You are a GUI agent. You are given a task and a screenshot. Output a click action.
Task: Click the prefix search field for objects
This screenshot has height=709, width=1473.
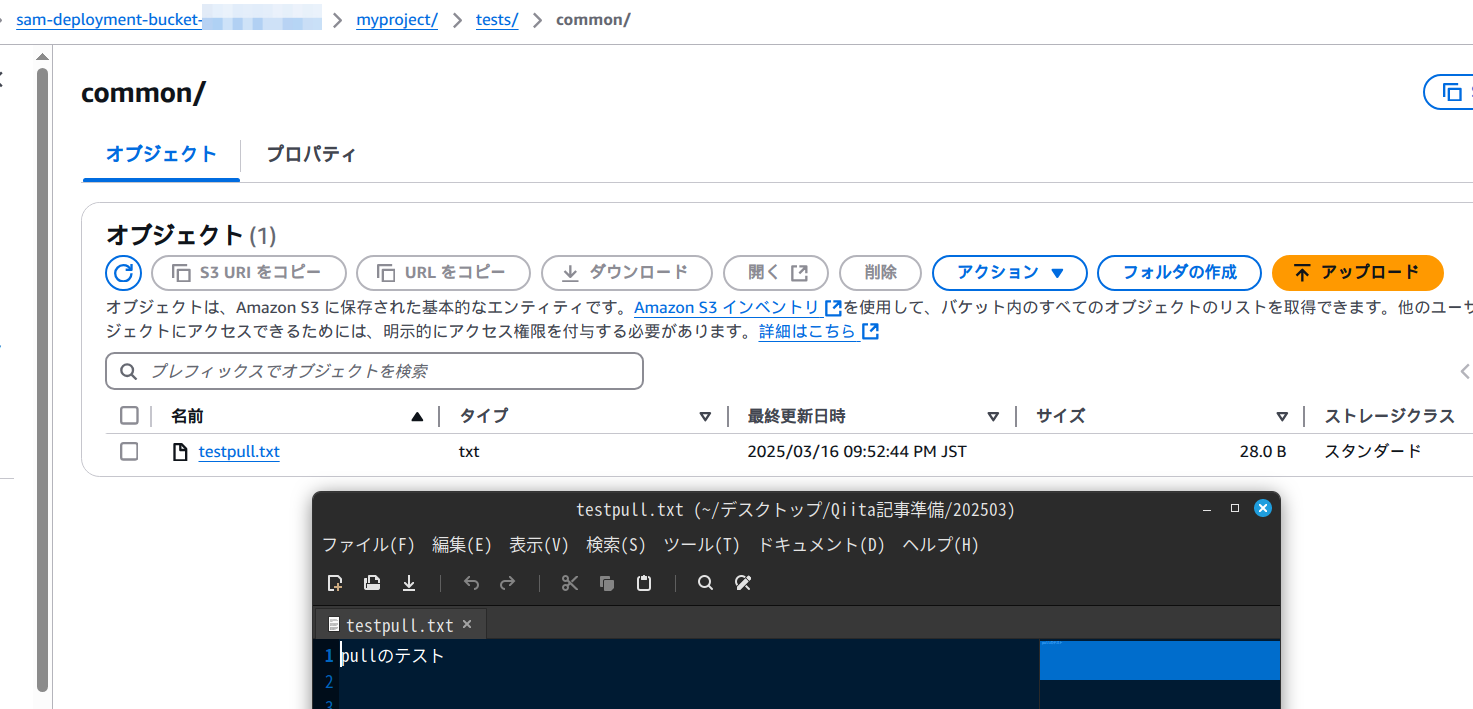tap(374, 370)
